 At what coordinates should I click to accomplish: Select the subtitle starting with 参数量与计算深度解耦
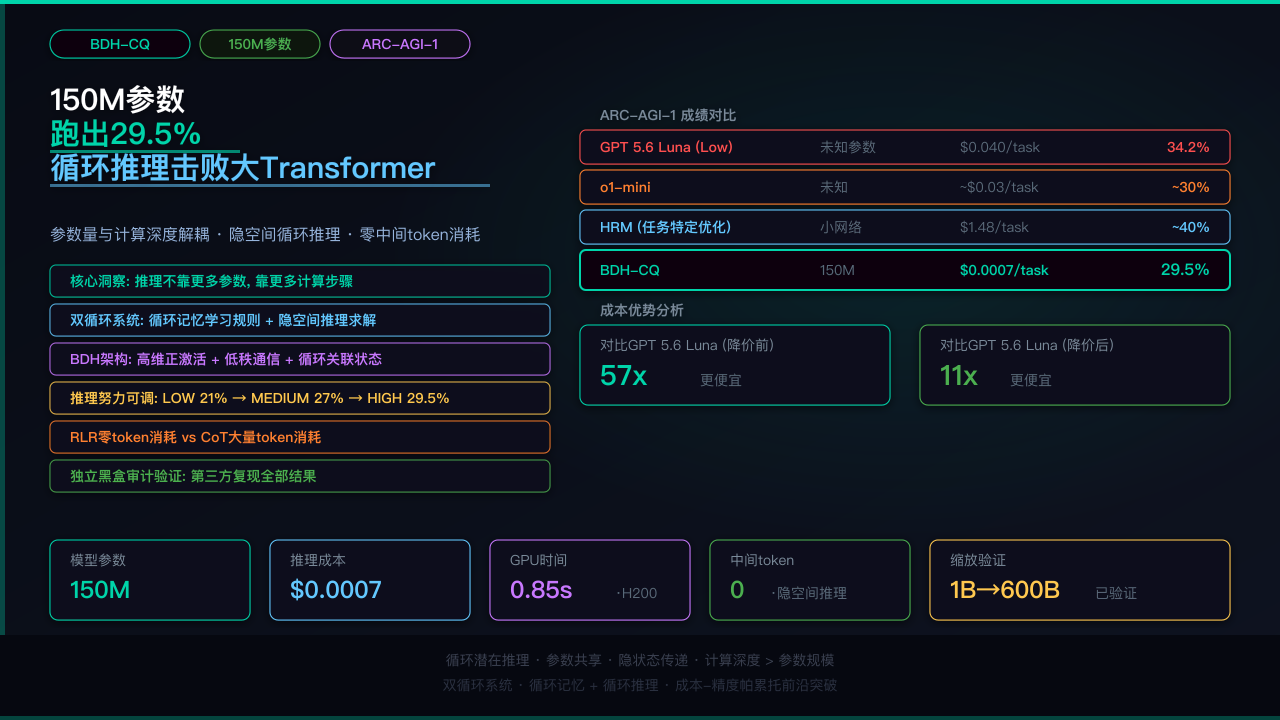coord(265,234)
